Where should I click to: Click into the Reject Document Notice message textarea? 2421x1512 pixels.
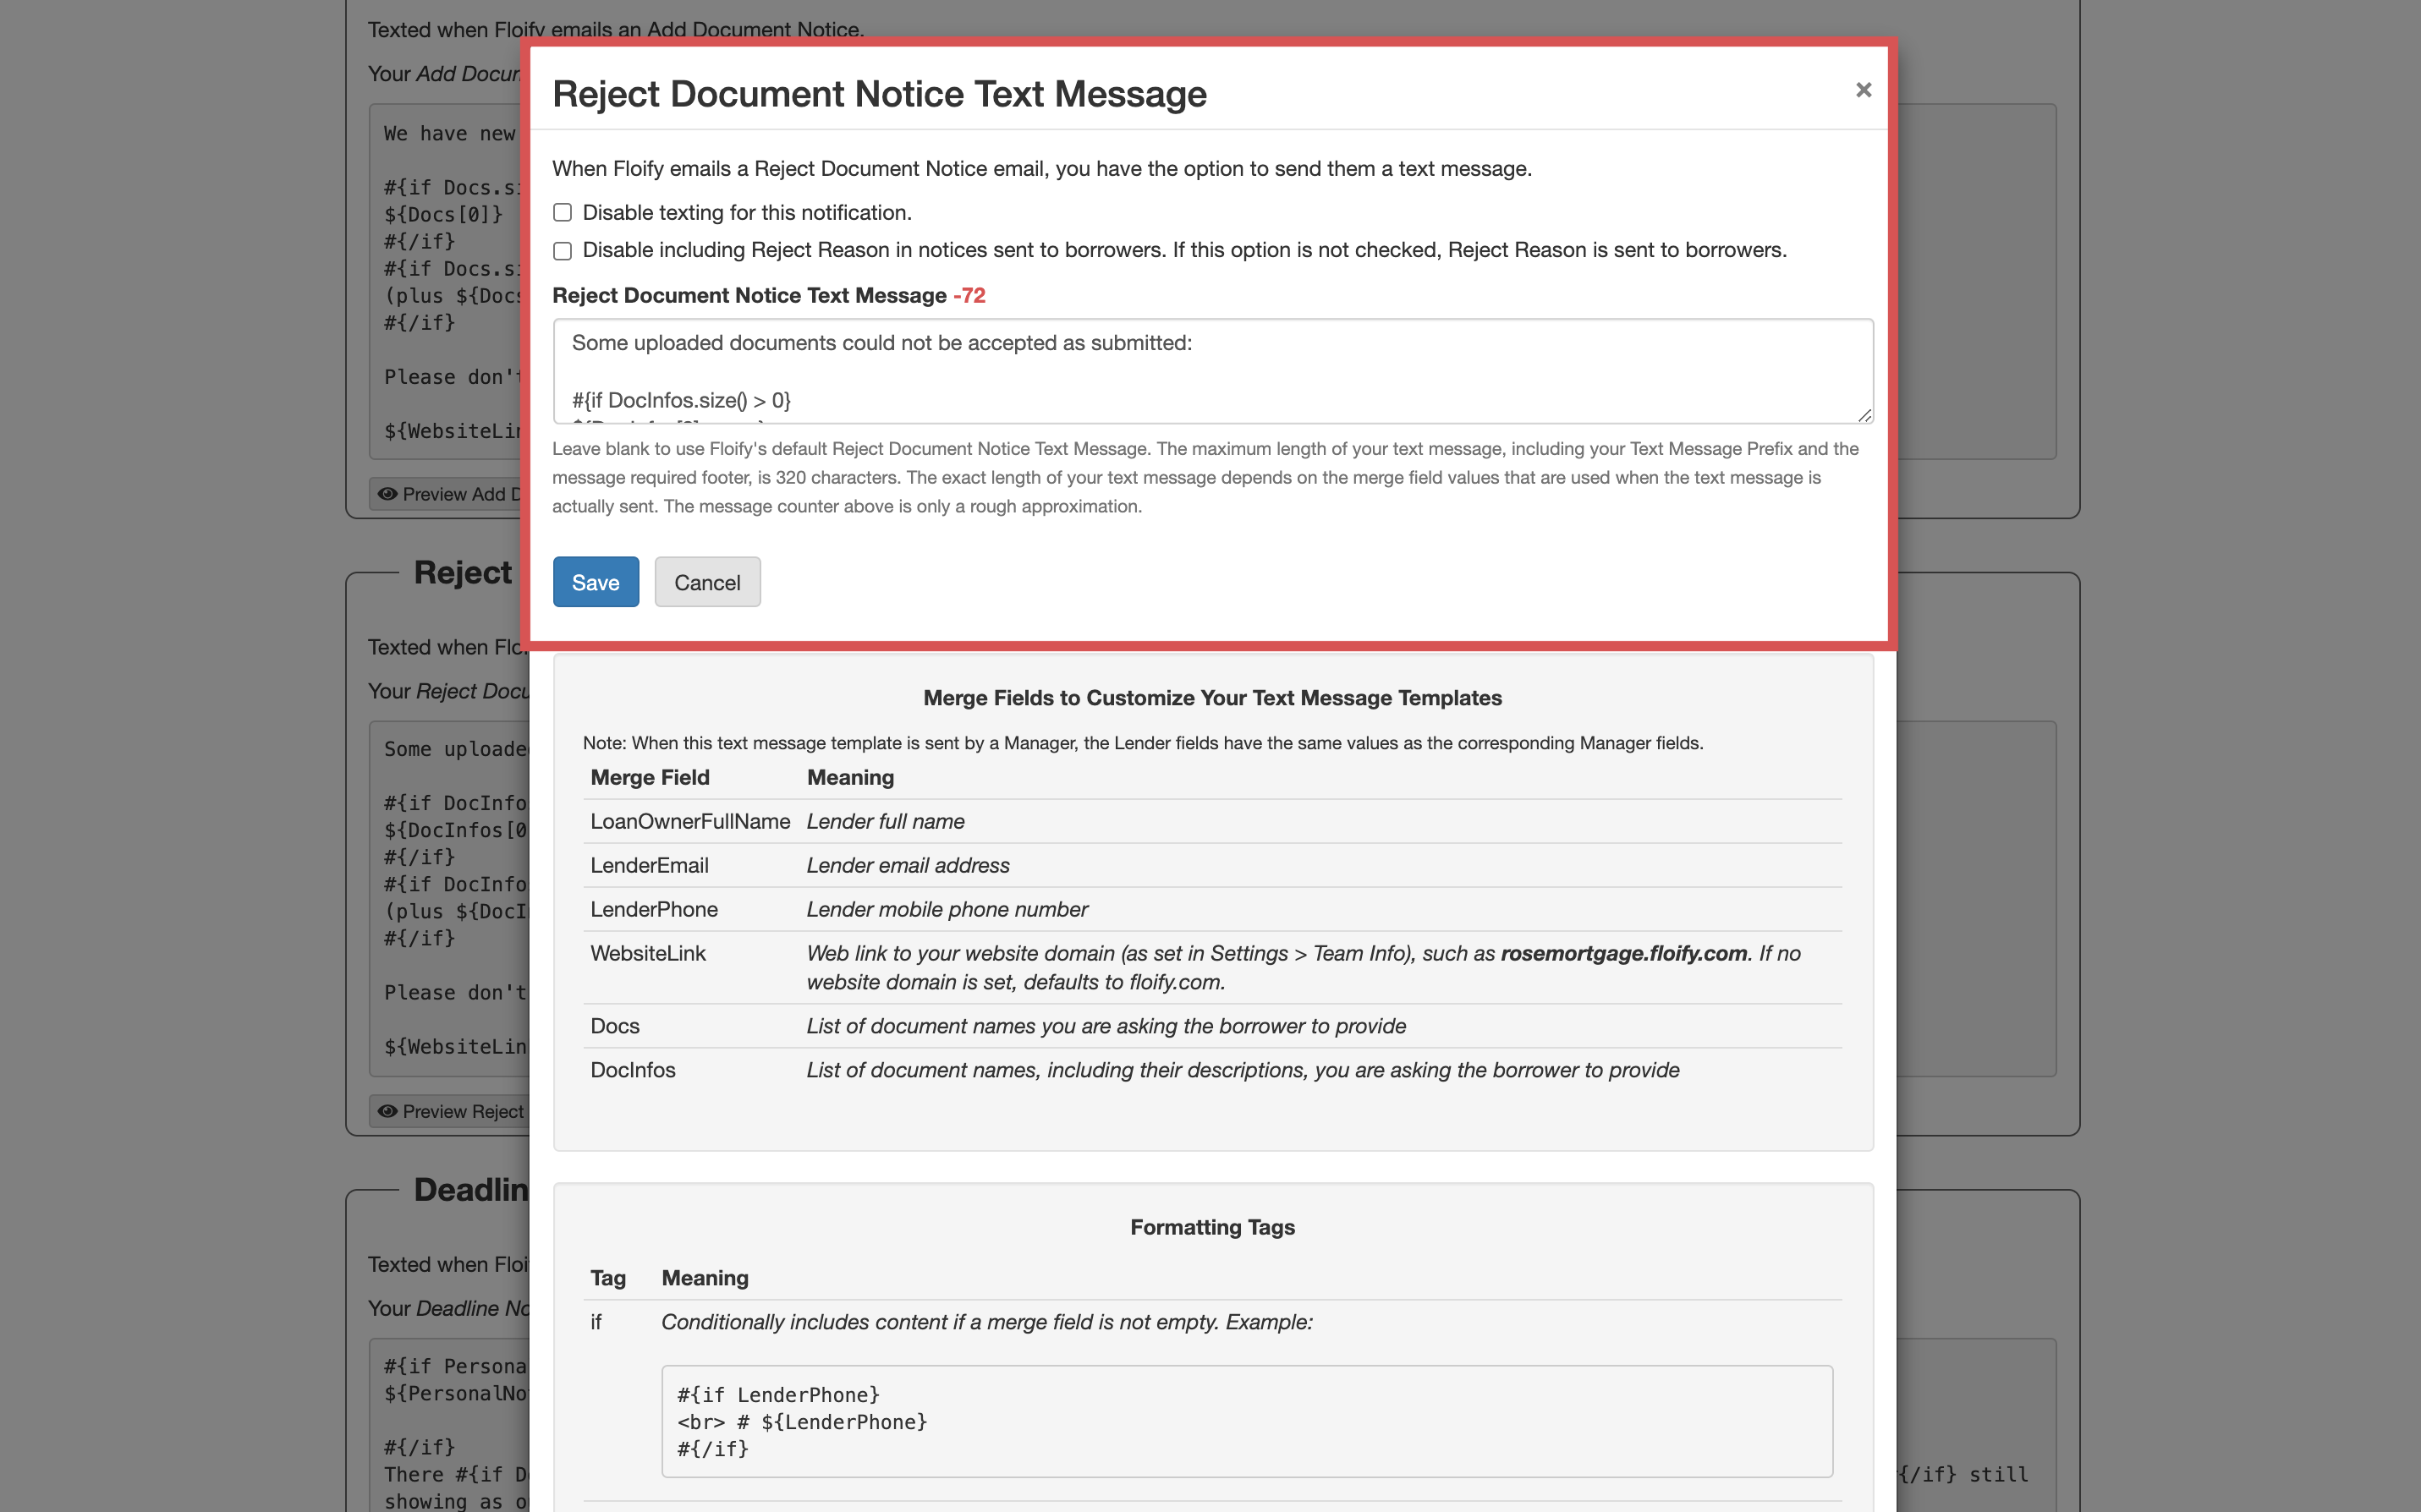[x=1212, y=371]
